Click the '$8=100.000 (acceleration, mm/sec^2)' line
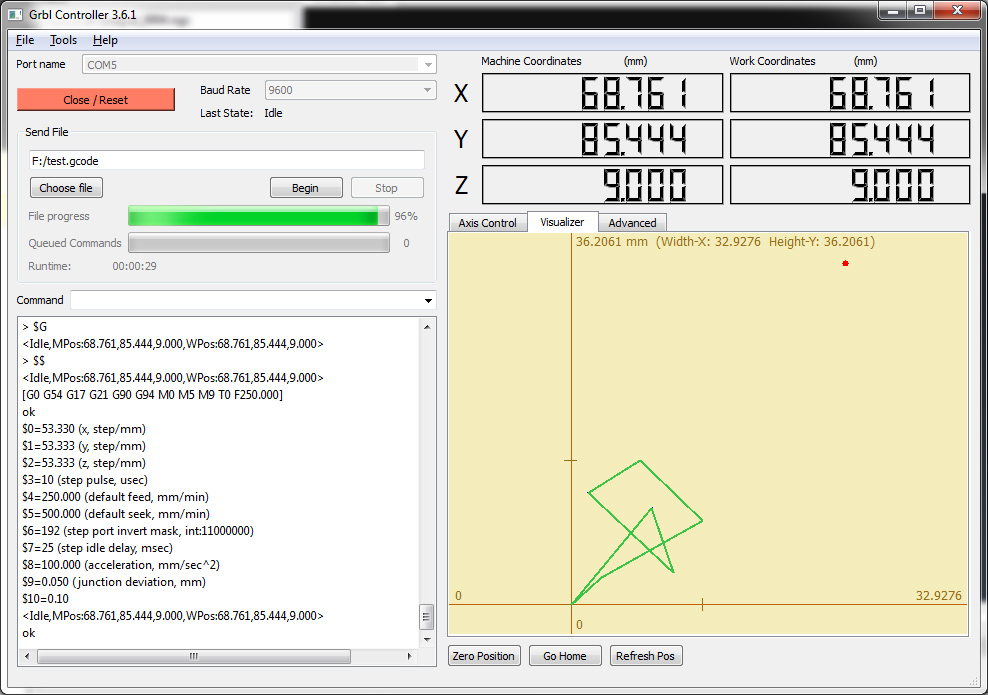This screenshot has width=988, height=695. pos(121,565)
